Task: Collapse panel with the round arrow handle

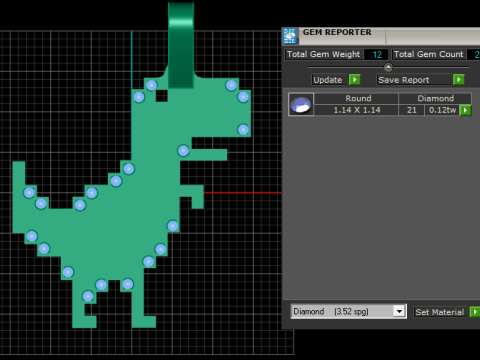Action: [x=388, y=67]
